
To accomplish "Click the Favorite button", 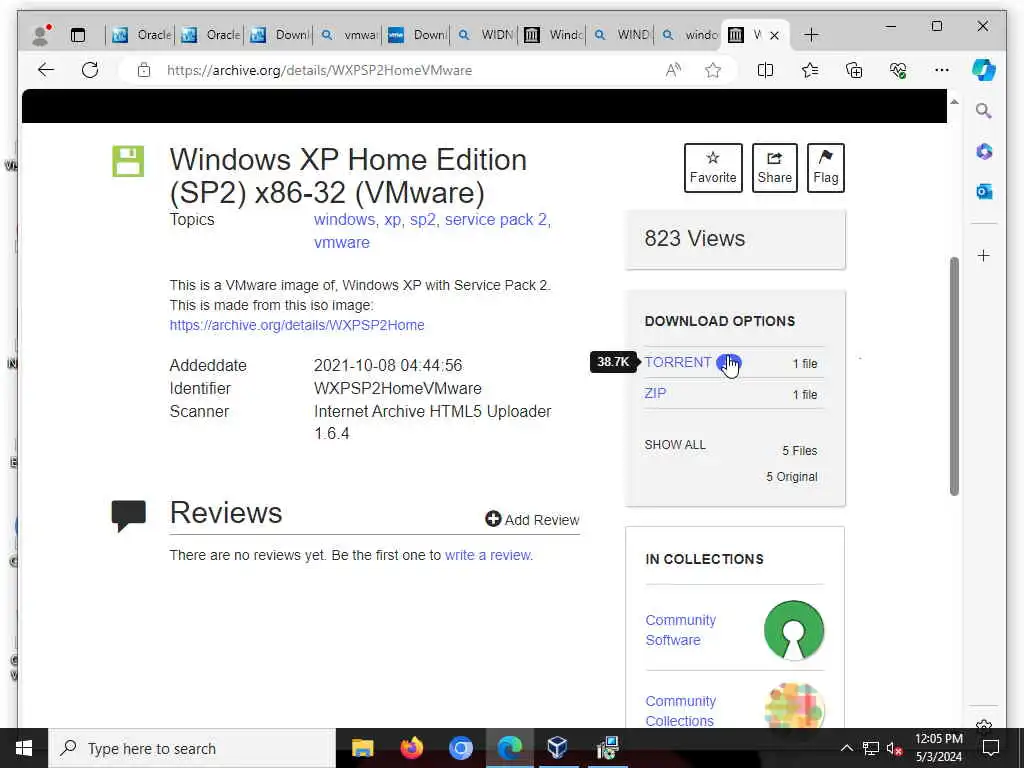I will click(x=713, y=168).
